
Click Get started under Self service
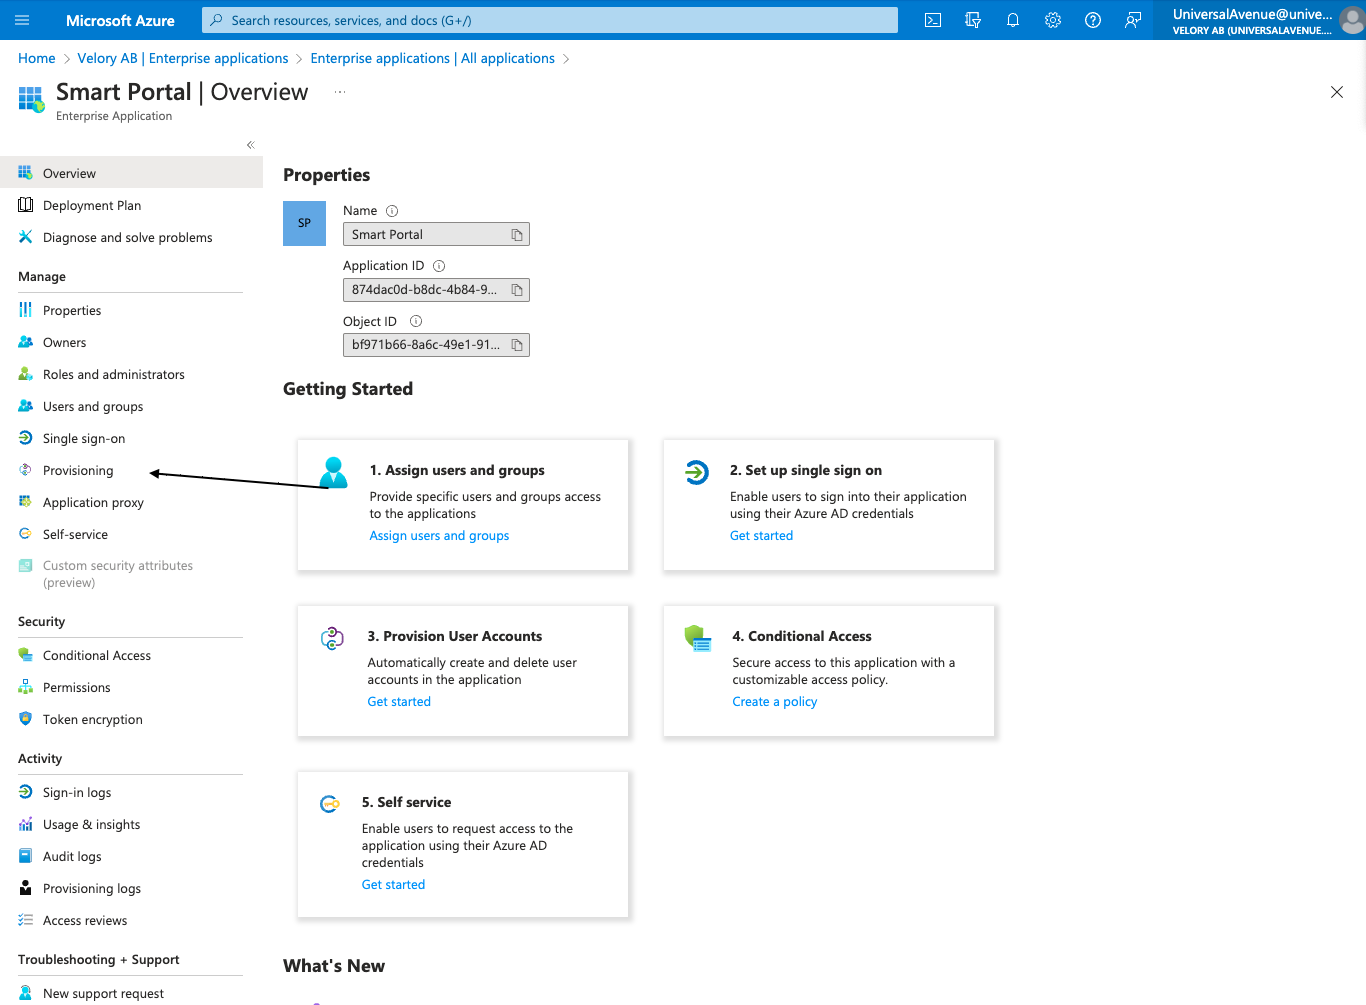tap(393, 885)
